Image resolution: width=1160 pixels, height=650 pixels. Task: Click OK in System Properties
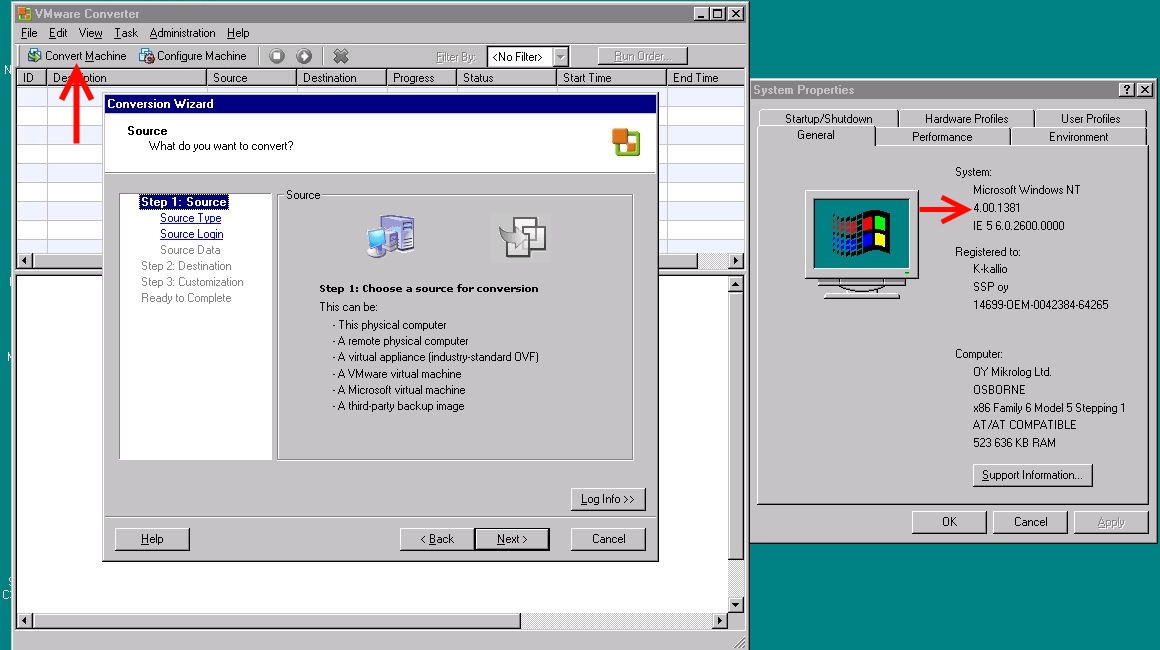pyautogui.click(x=949, y=522)
